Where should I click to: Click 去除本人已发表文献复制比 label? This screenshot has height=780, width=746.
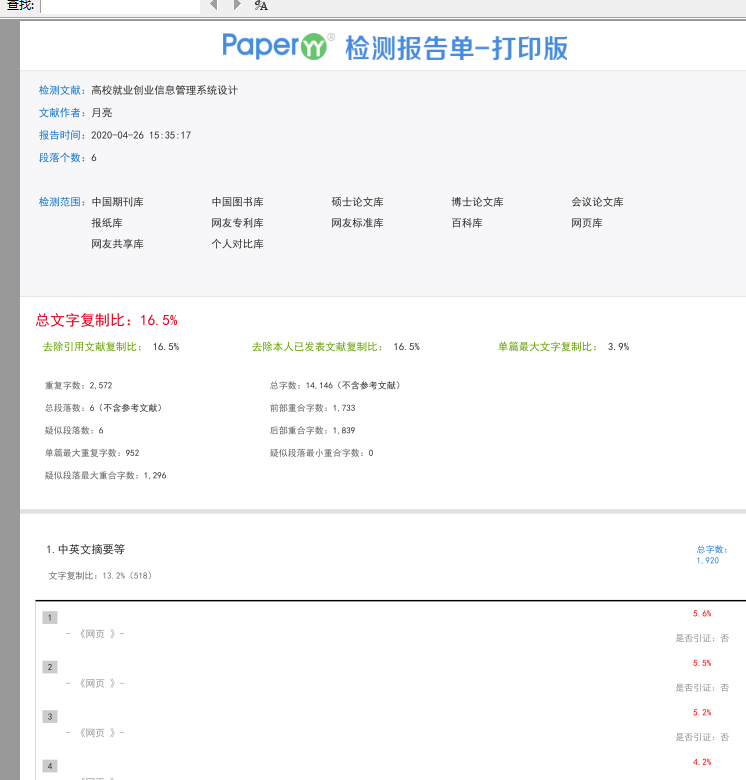[317, 347]
